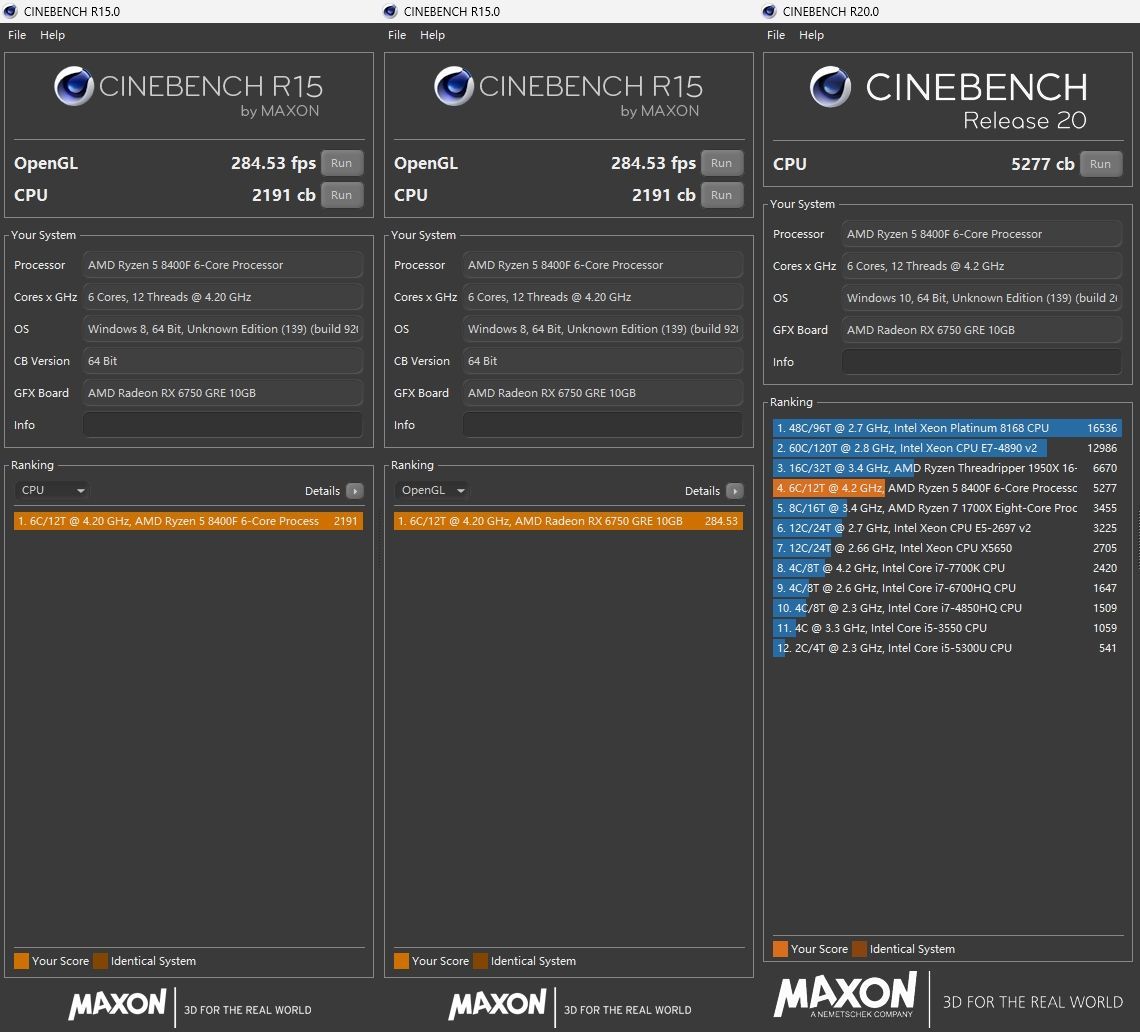The height and width of the screenshot is (1032, 1140).
Task: Click the Cinebench R20.0 title bar app icon
Action: point(769,11)
